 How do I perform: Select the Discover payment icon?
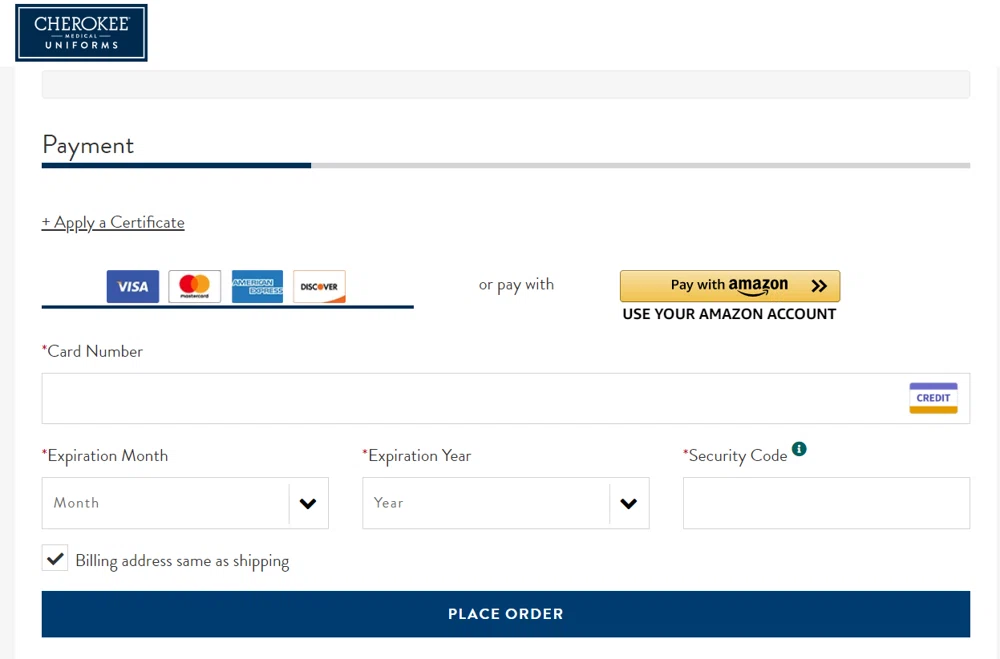pyautogui.click(x=318, y=286)
